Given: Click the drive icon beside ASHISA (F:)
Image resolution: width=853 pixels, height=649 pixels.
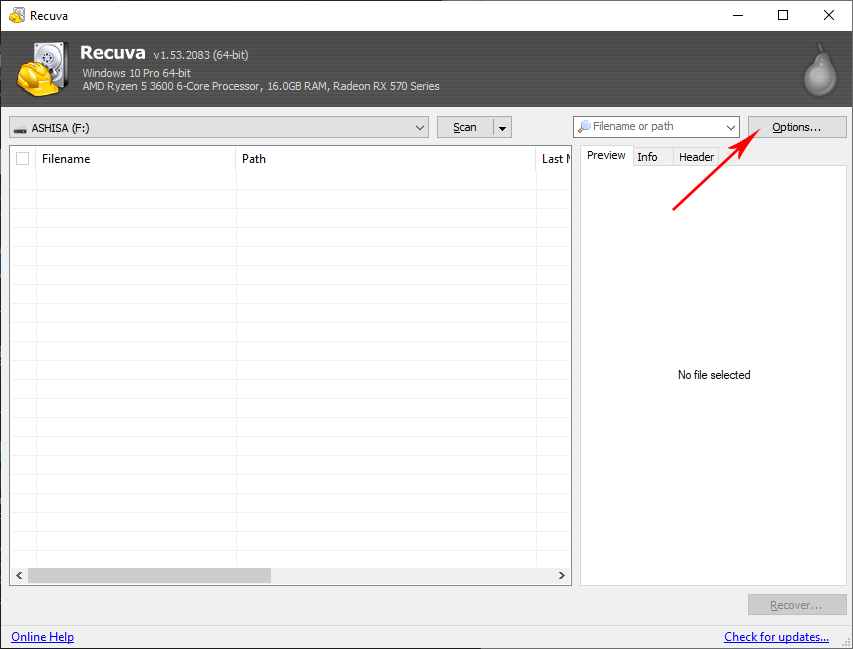Looking at the screenshot, I should pos(20,129).
